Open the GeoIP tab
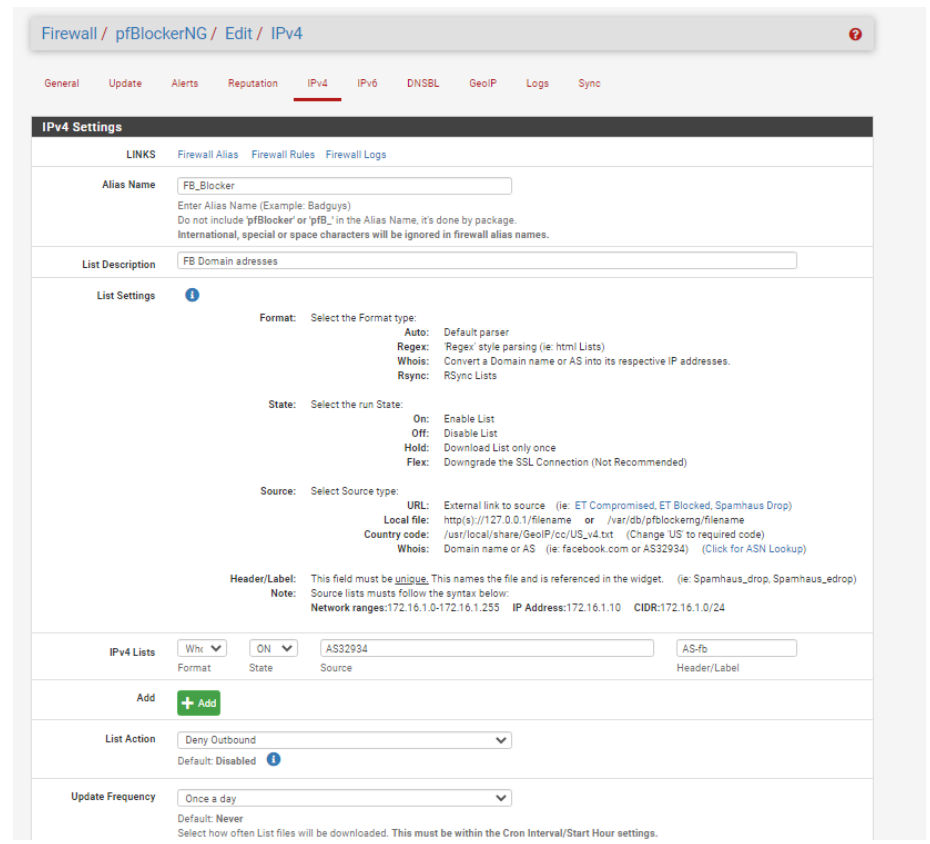 [482, 84]
